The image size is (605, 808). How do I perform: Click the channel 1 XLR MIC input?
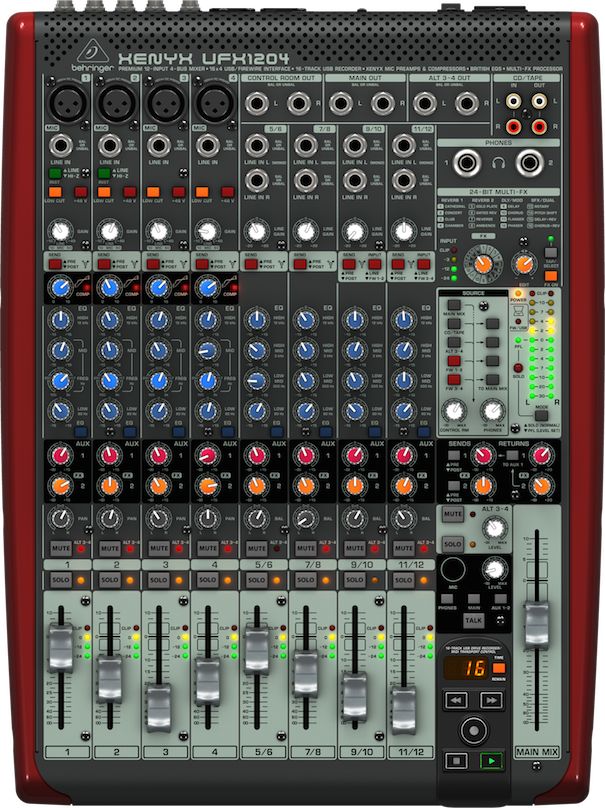(x=67, y=103)
